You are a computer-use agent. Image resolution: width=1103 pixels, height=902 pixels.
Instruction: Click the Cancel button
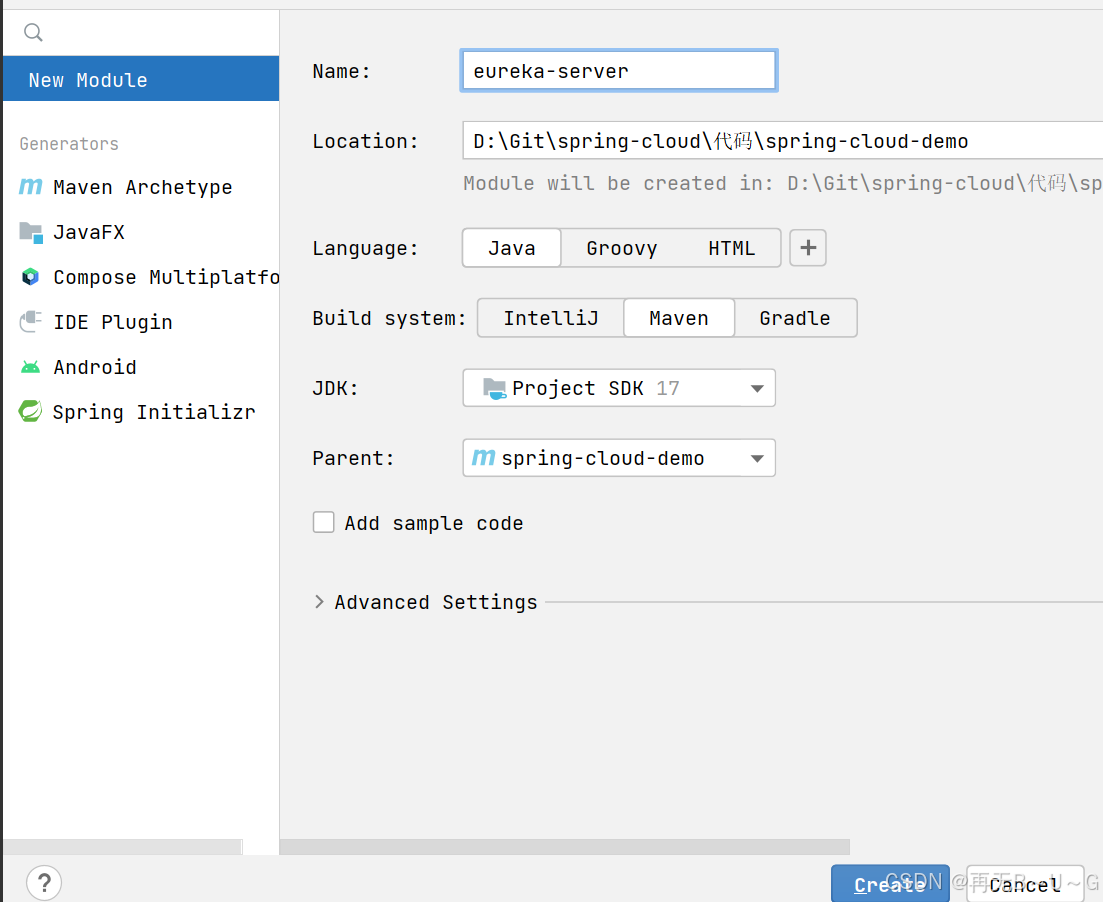tap(1025, 884)
